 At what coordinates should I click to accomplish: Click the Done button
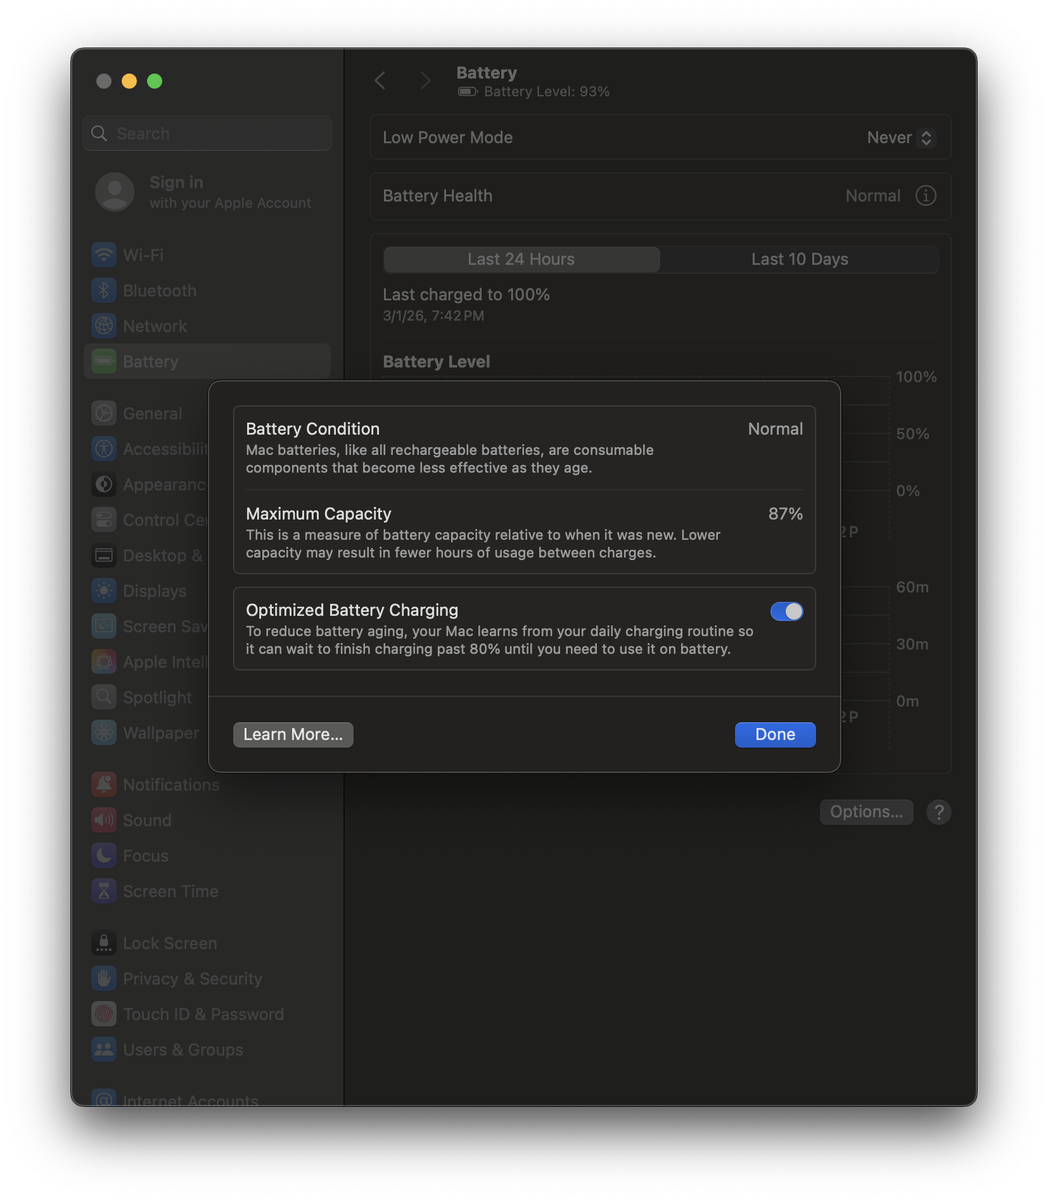[x=775, y=734]
